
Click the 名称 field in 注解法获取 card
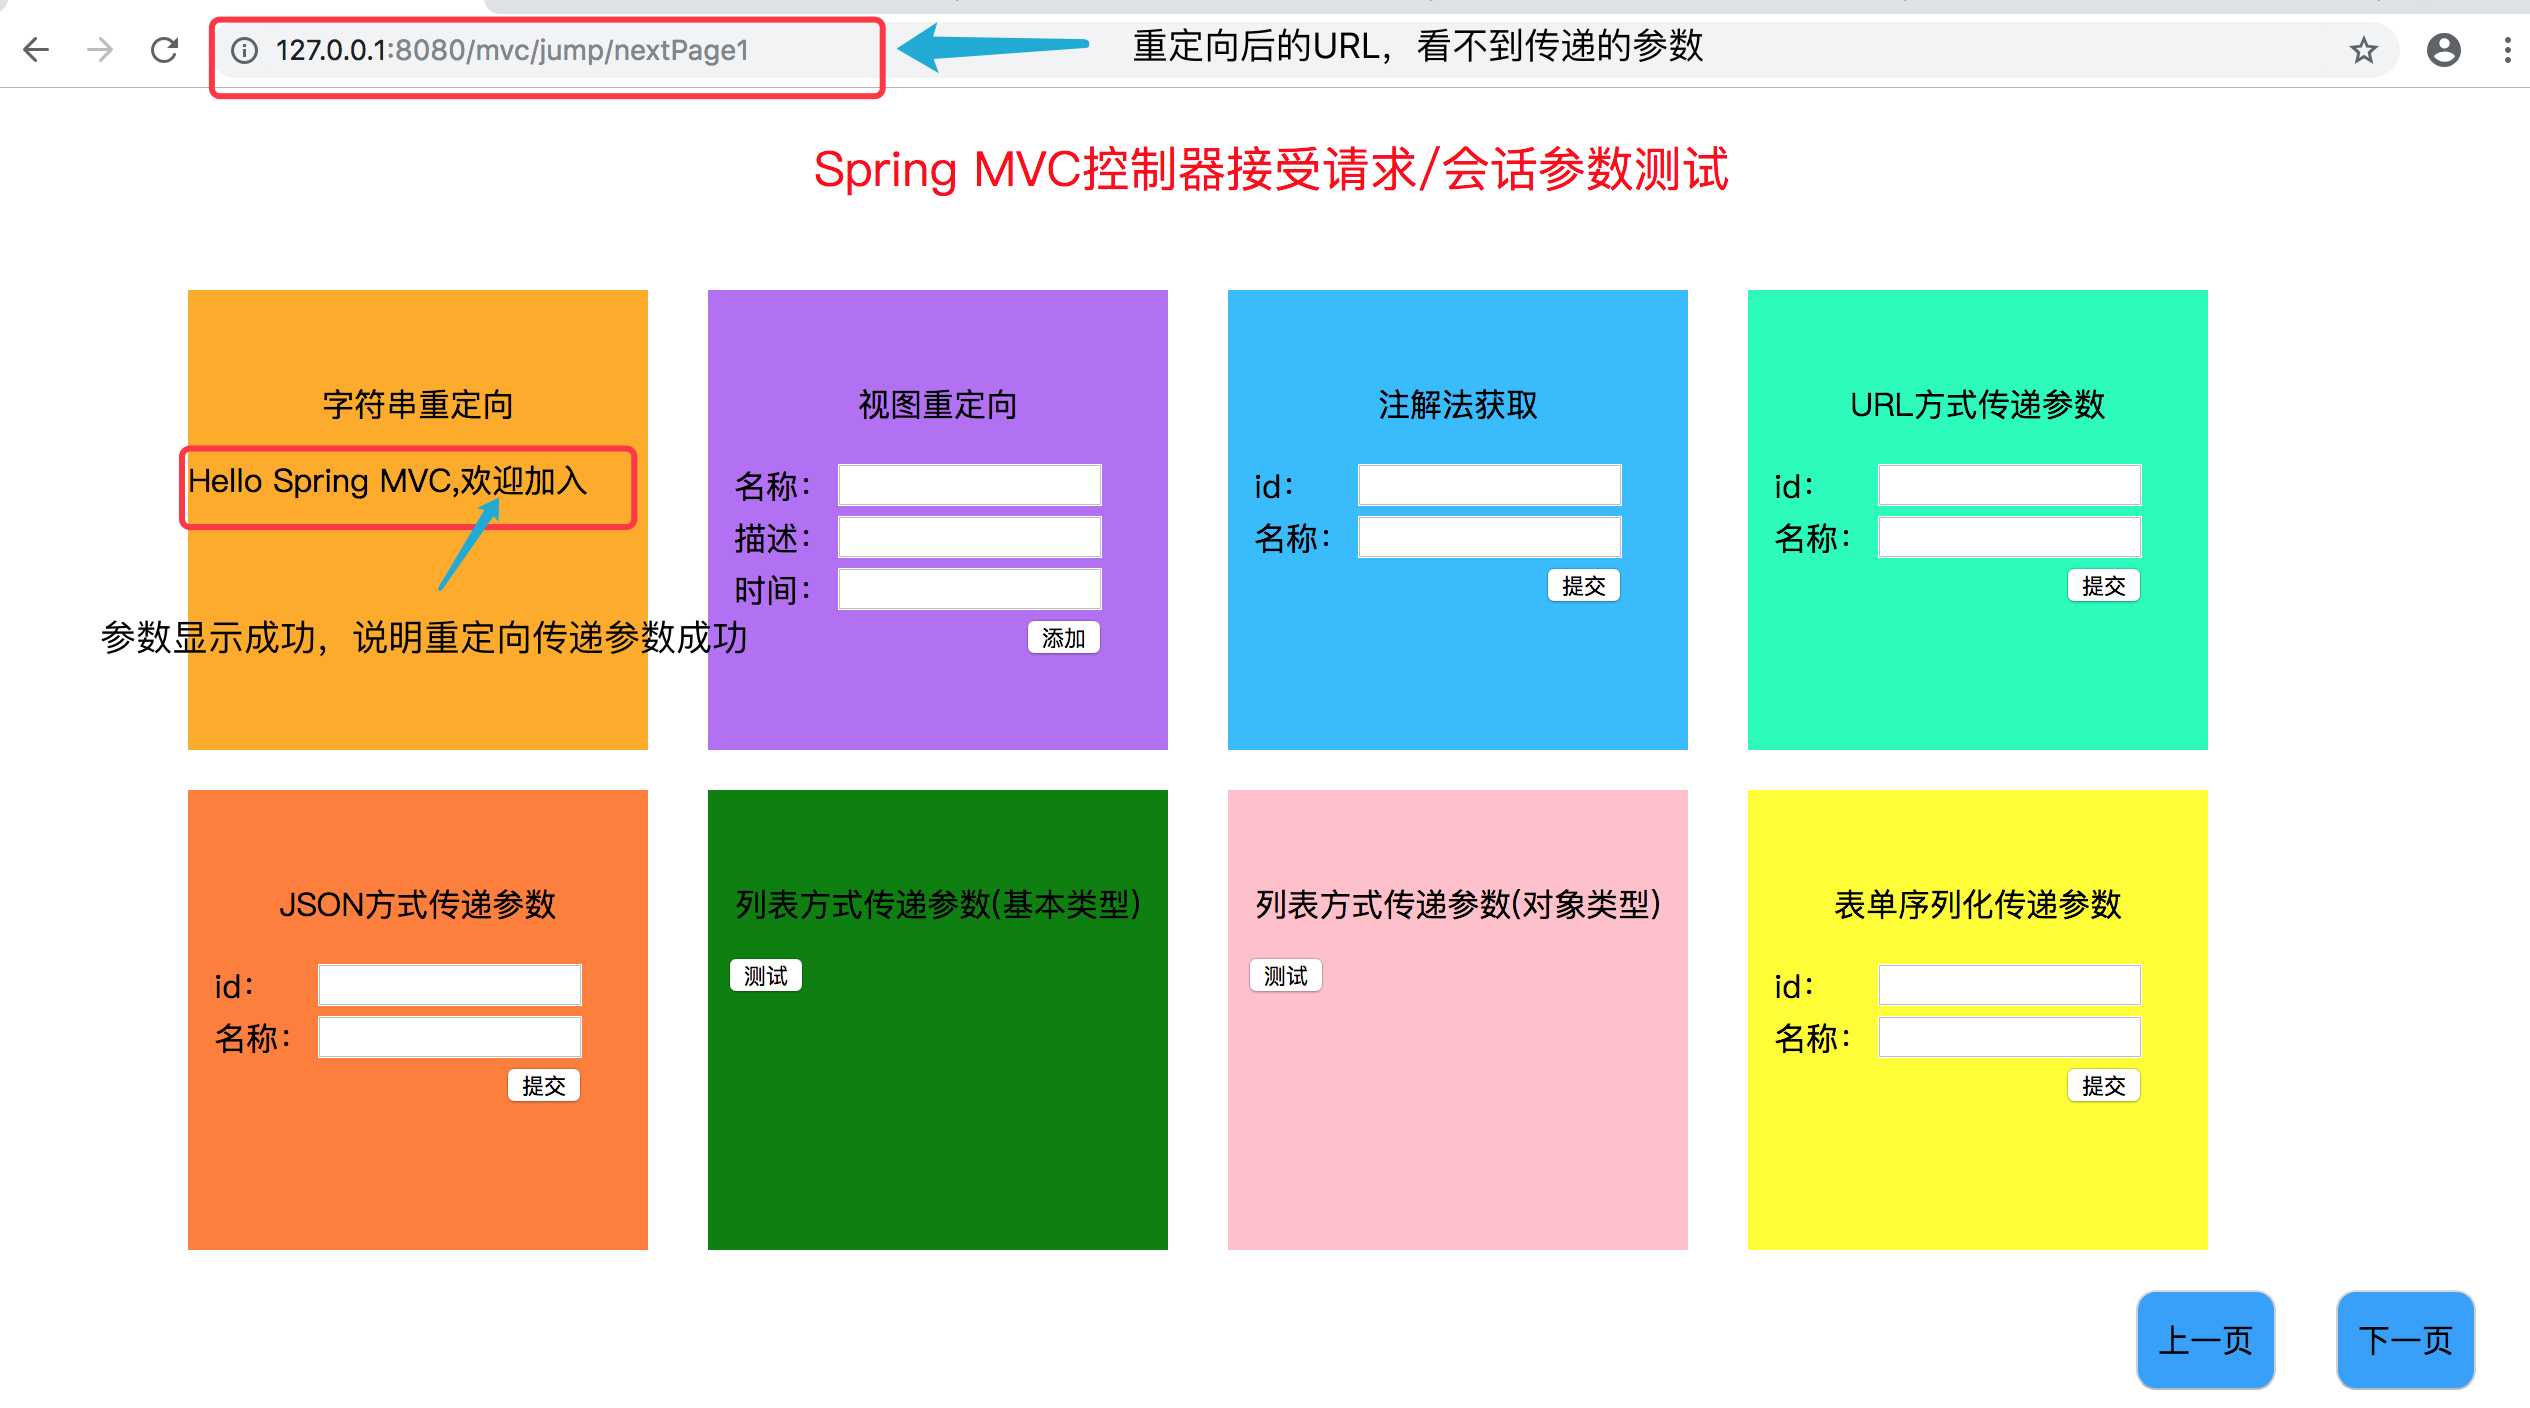tap(1489, 537)
